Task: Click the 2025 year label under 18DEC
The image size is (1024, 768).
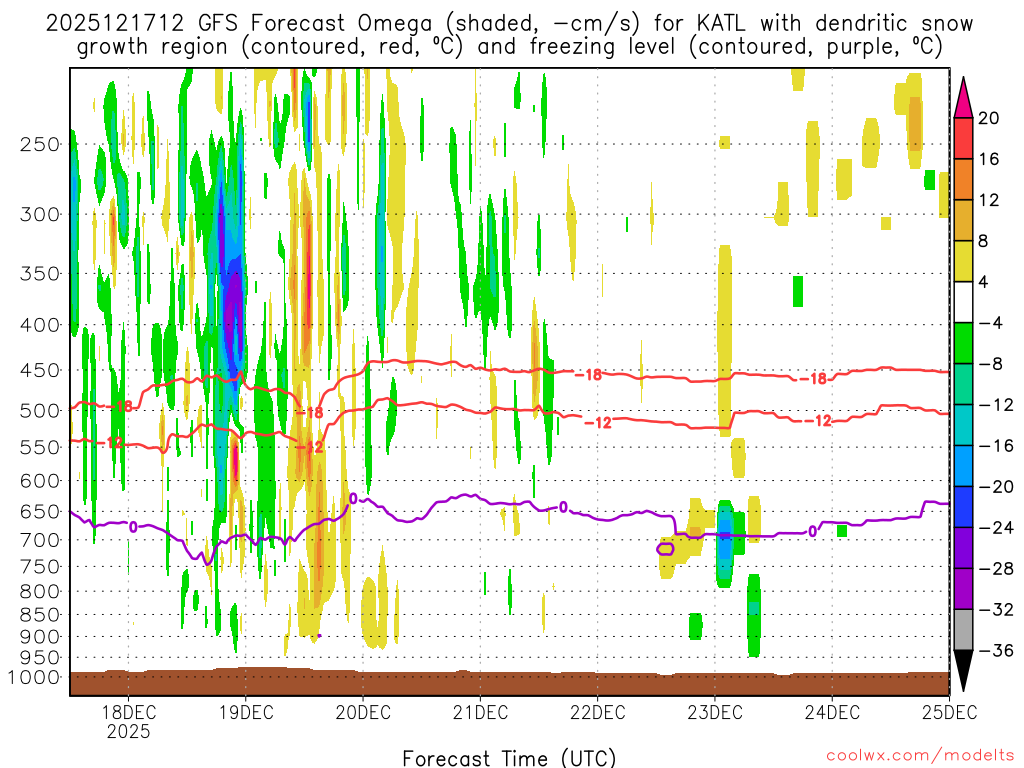Action: click(x=129, y=731)
